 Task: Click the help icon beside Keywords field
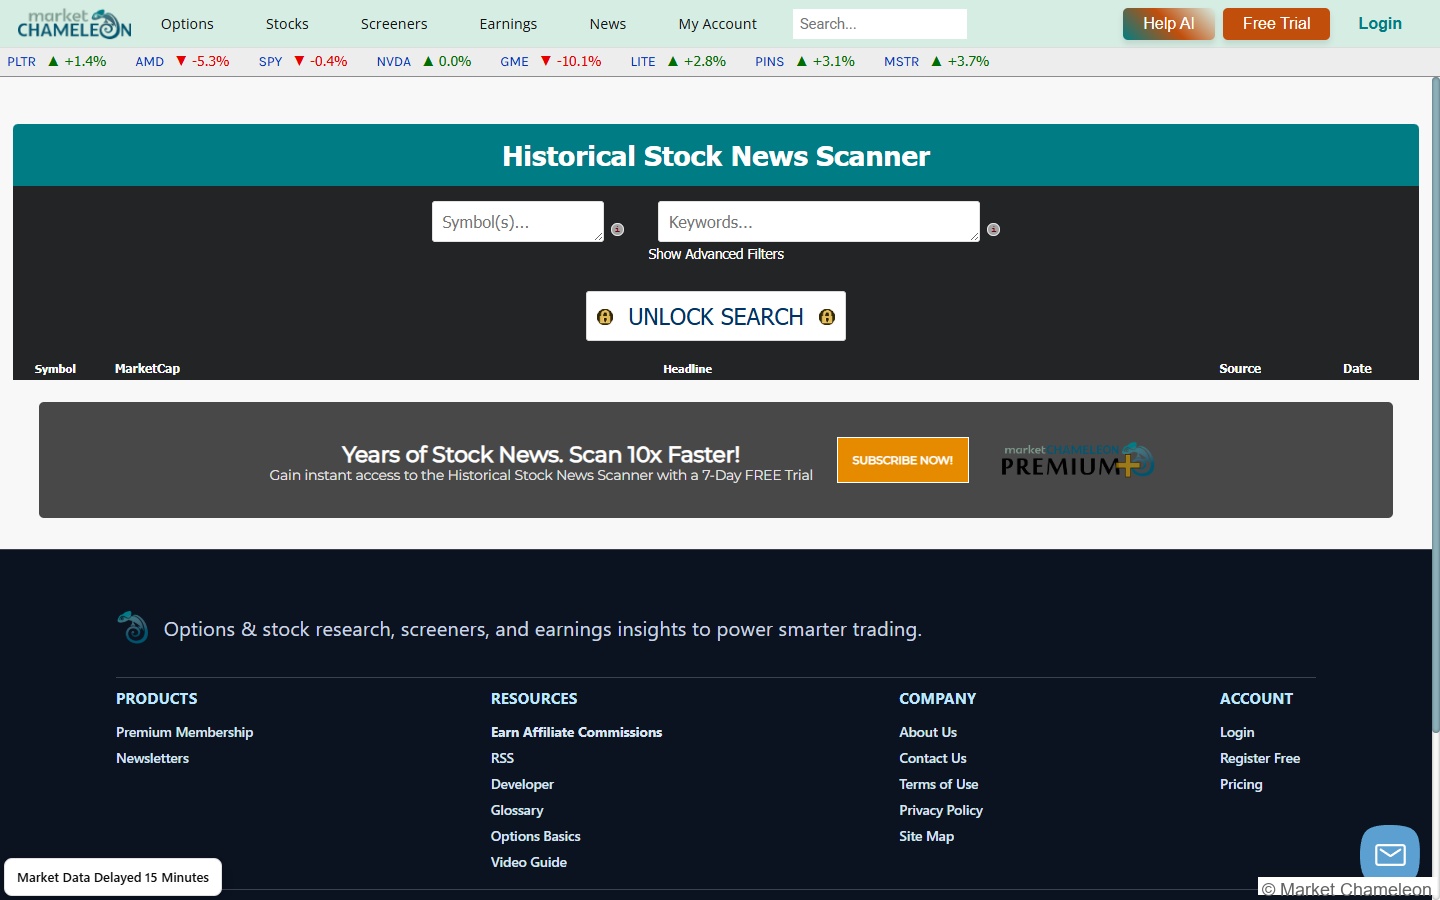coord(993,229)
